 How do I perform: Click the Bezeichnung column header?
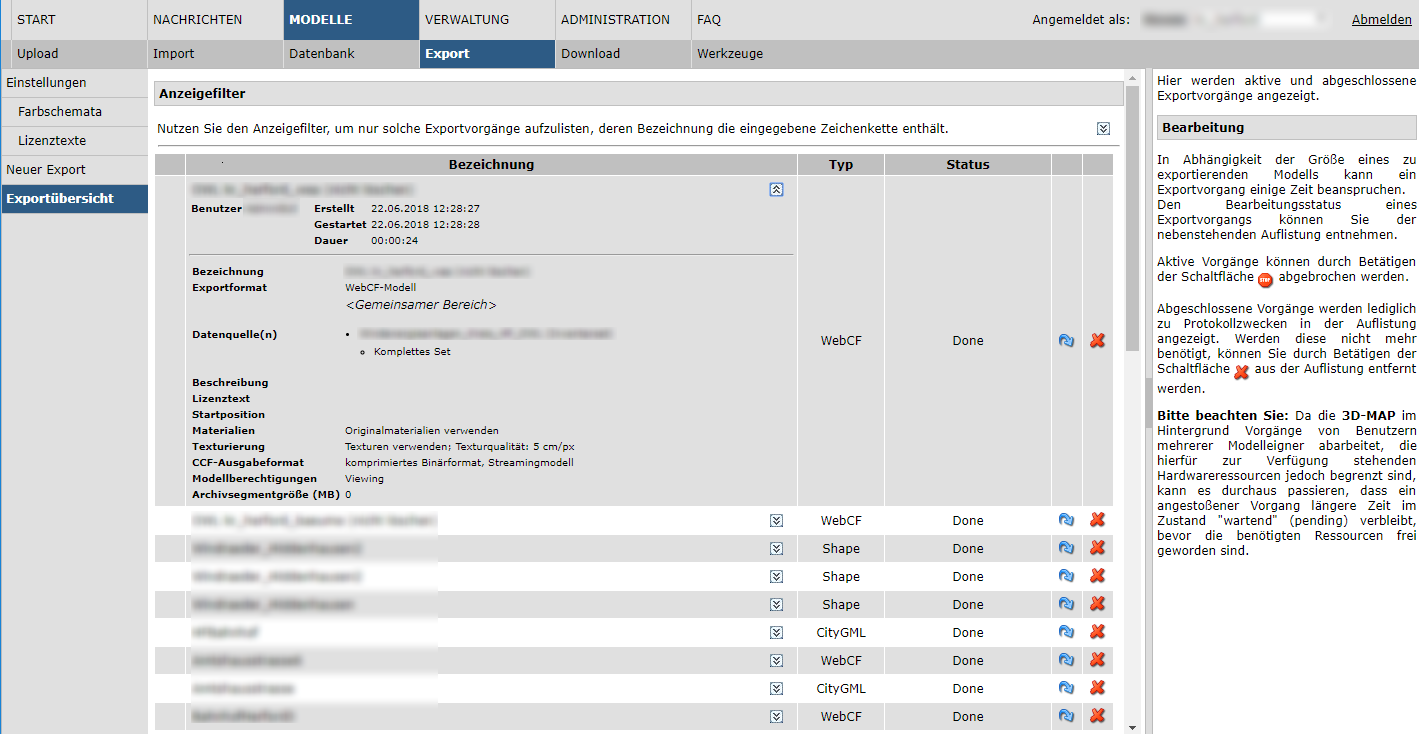(x=491, y=165)
